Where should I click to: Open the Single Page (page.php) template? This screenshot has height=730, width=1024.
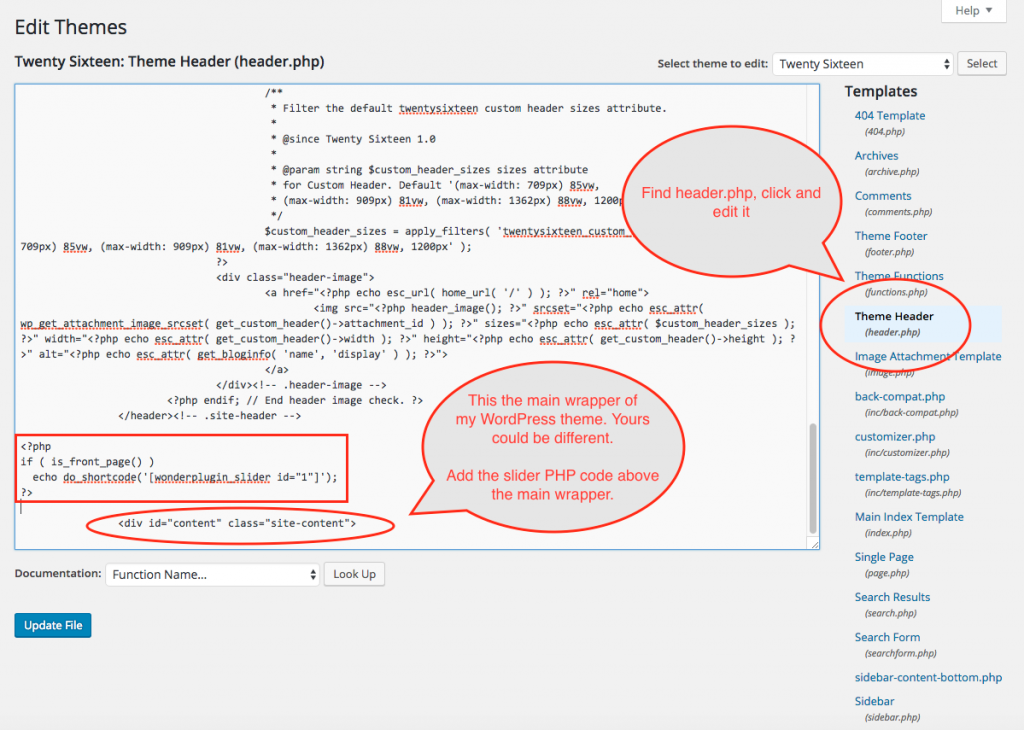tap(884, 556)
